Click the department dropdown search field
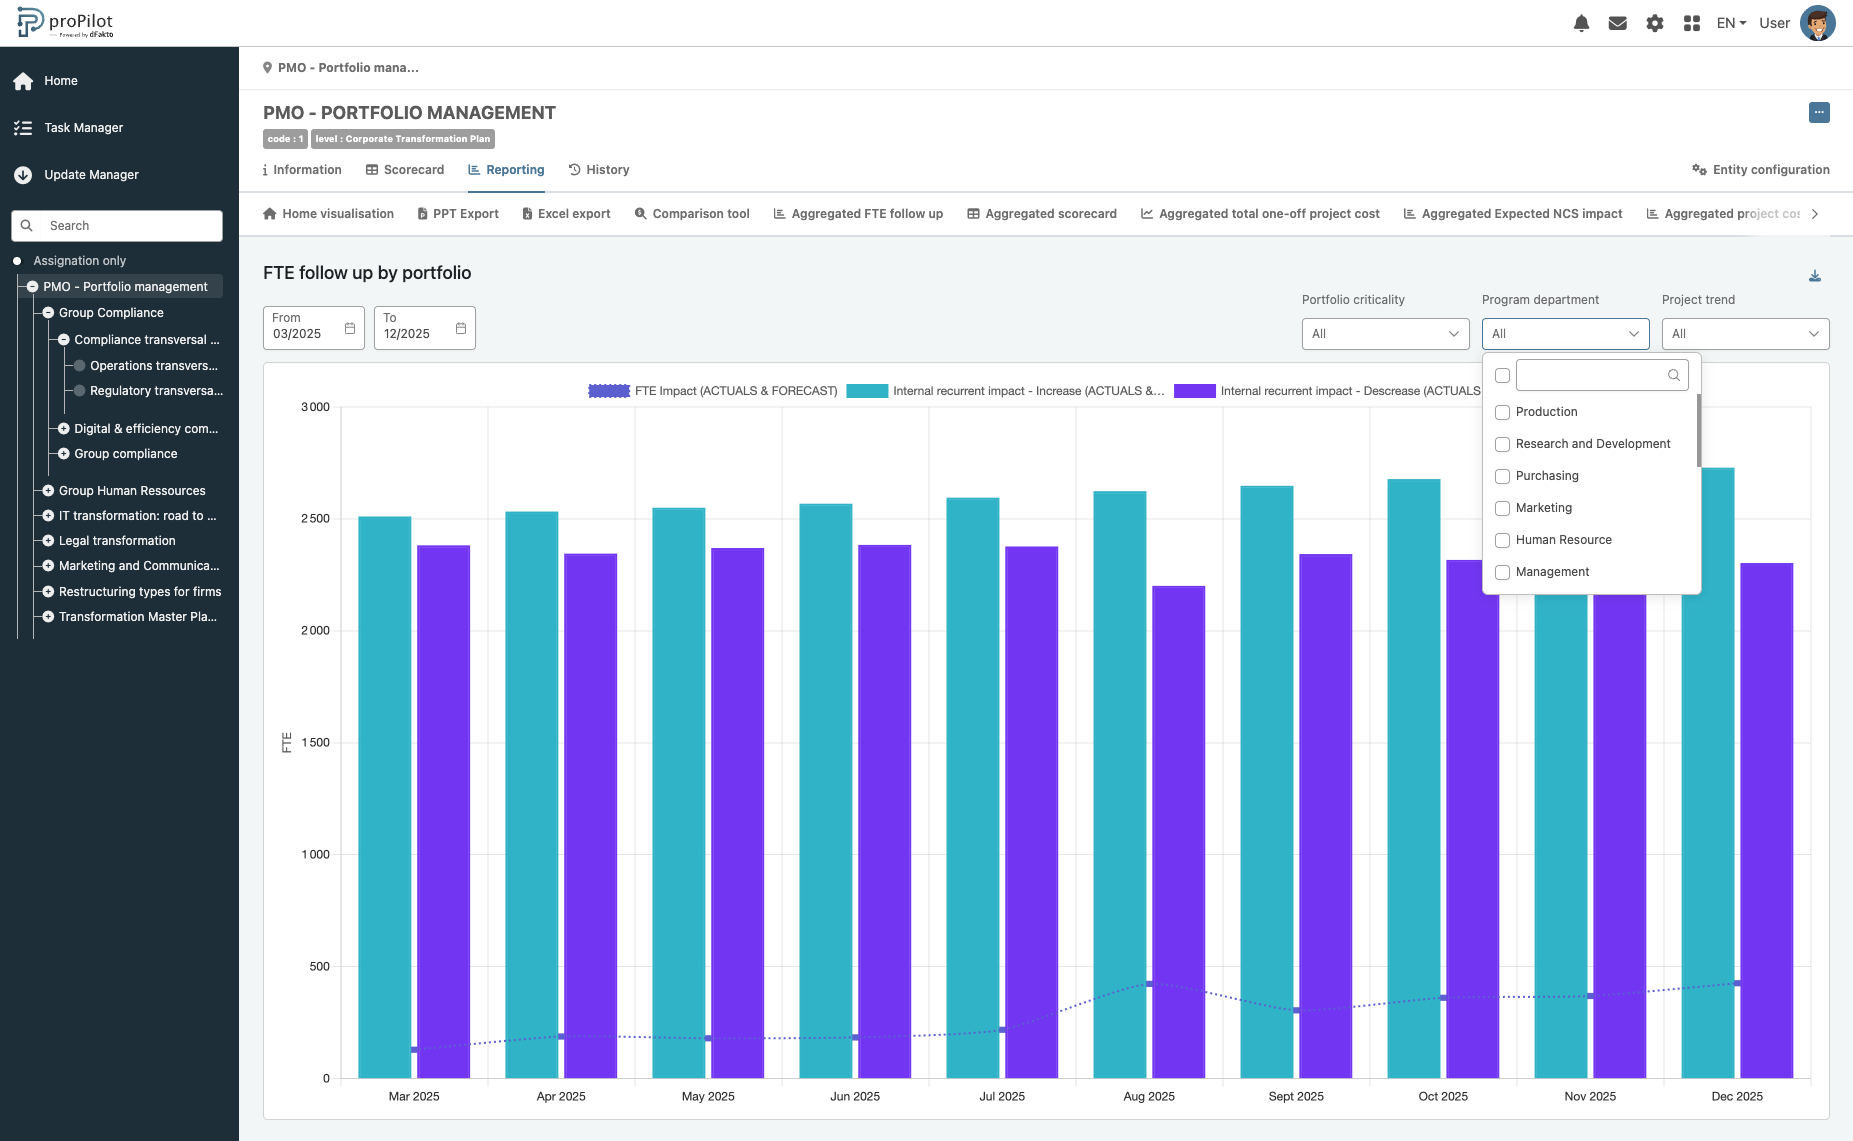Viewport: 1853px width, 1141px height. (x=1602, y=376)
